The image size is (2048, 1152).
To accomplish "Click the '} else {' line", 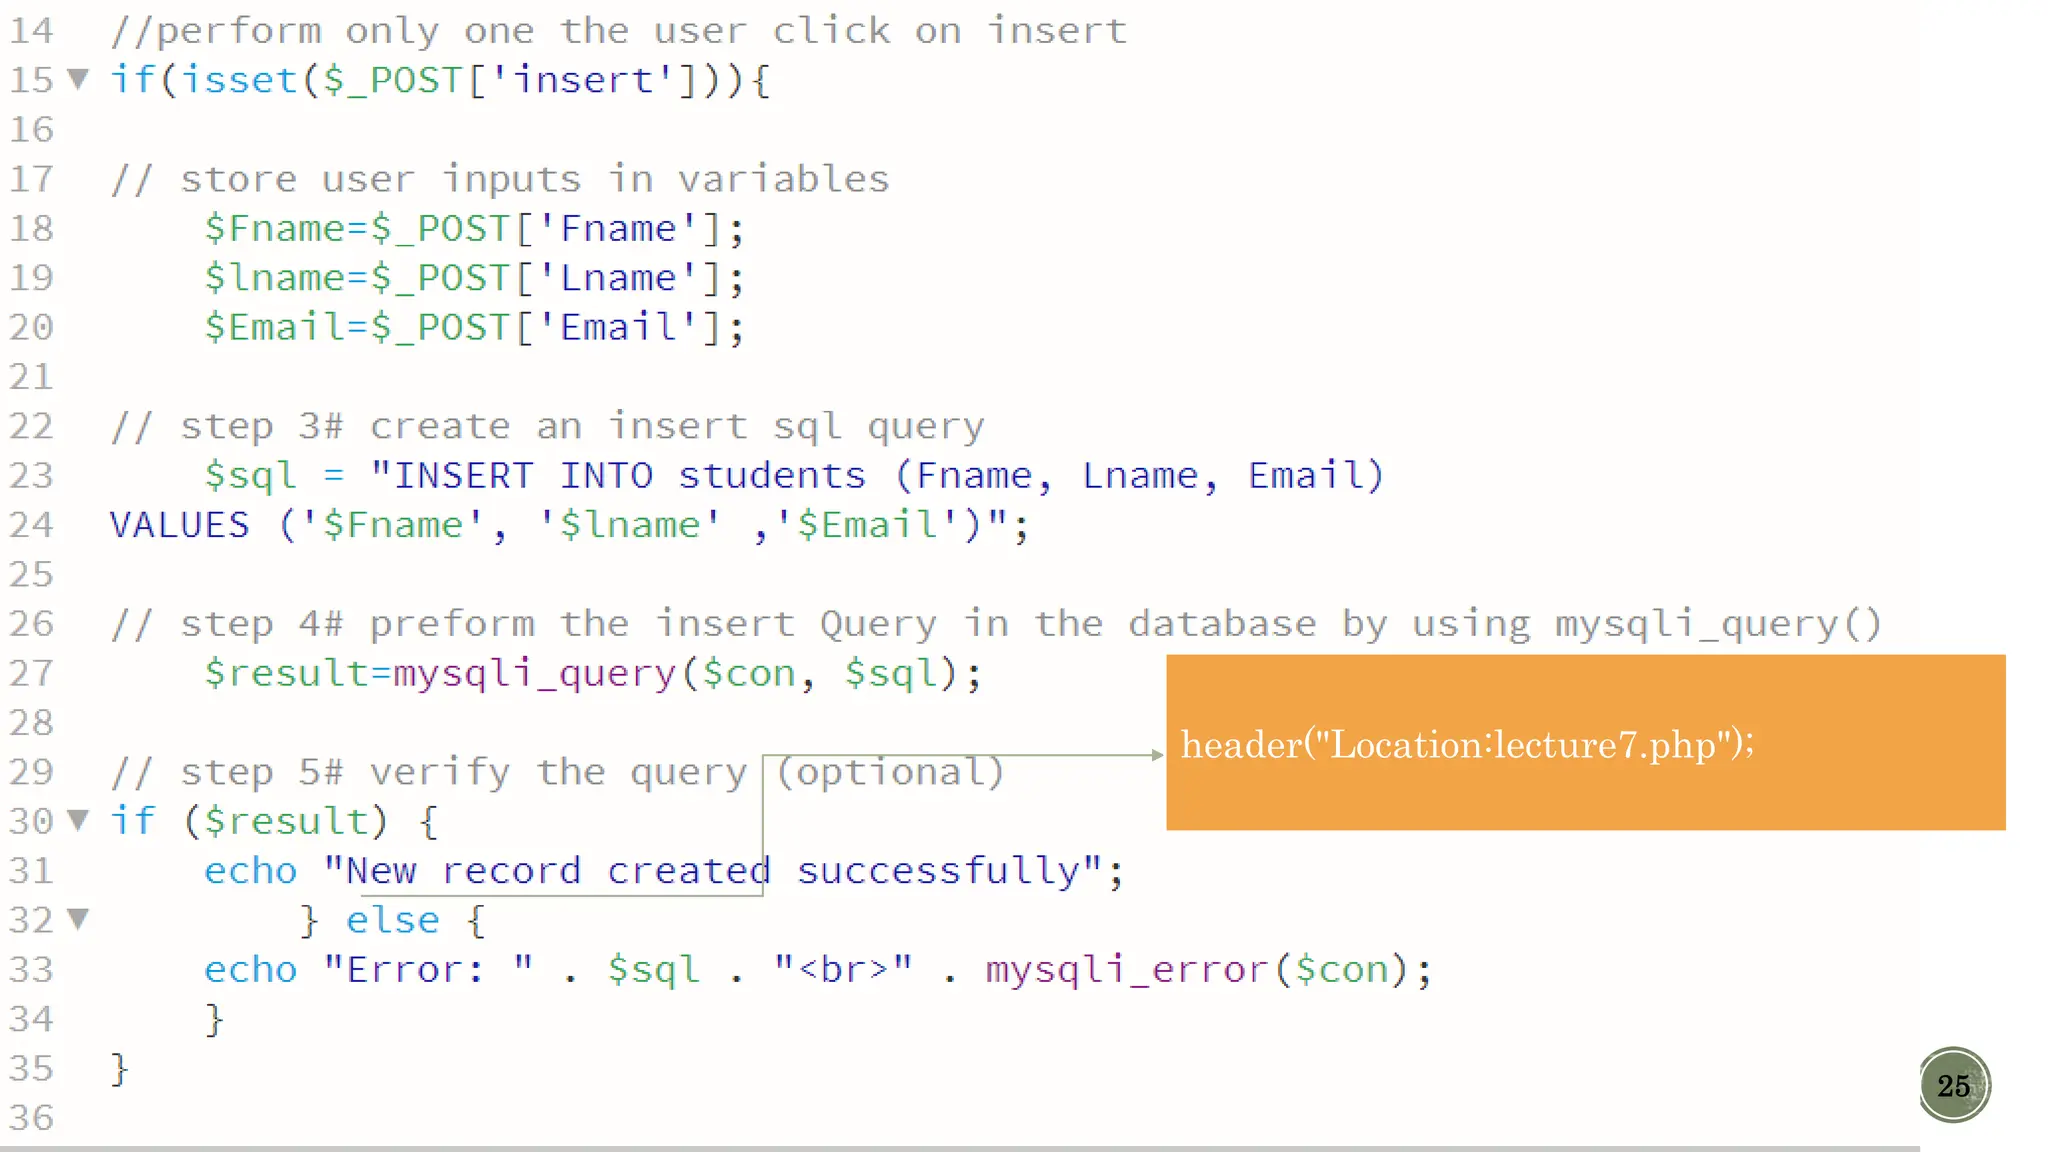I will [393, 920].
